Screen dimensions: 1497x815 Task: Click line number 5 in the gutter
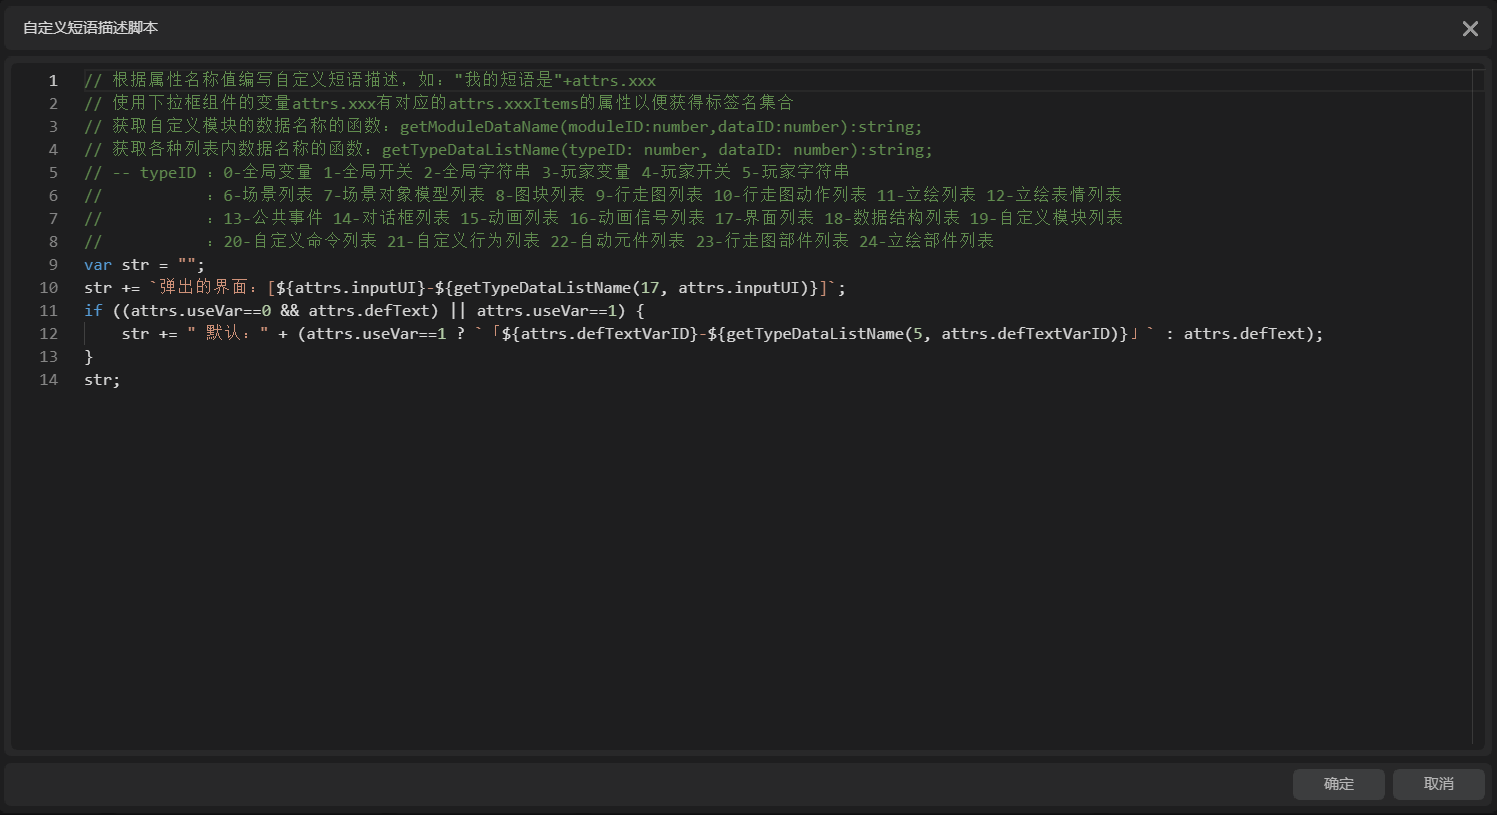[53, 172]
